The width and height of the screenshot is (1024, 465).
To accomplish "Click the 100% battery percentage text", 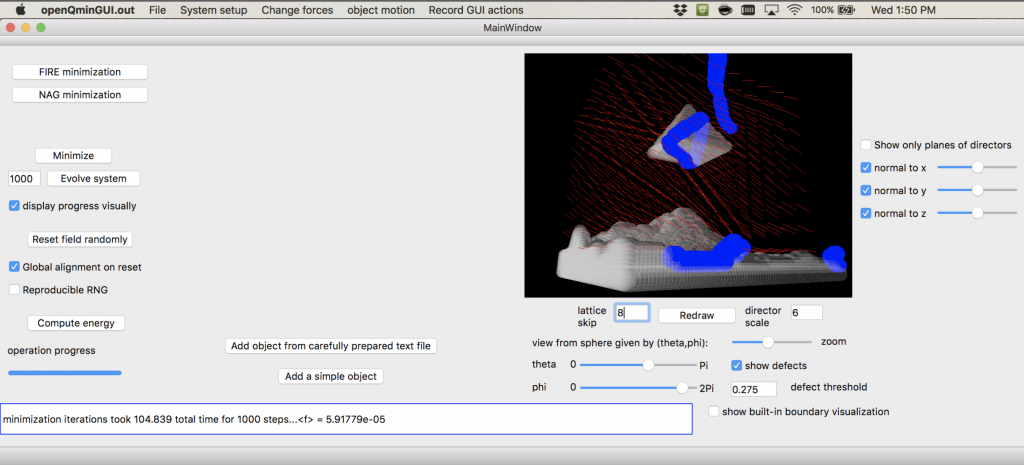I will click(x=822, y=10).
